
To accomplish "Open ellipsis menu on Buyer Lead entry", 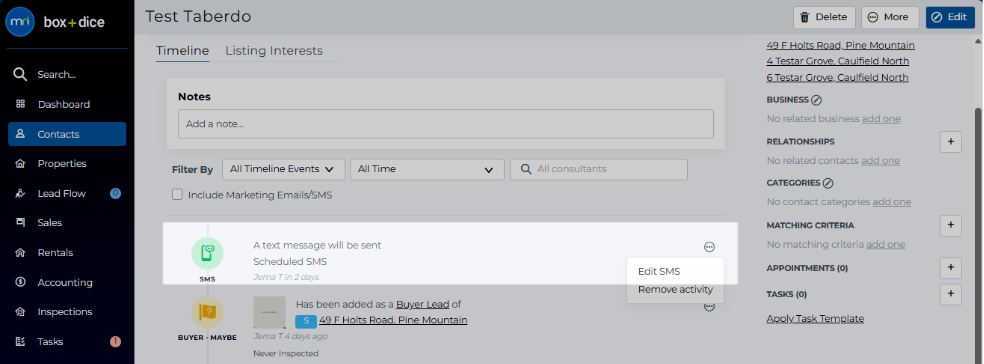I will click(709, 307).
